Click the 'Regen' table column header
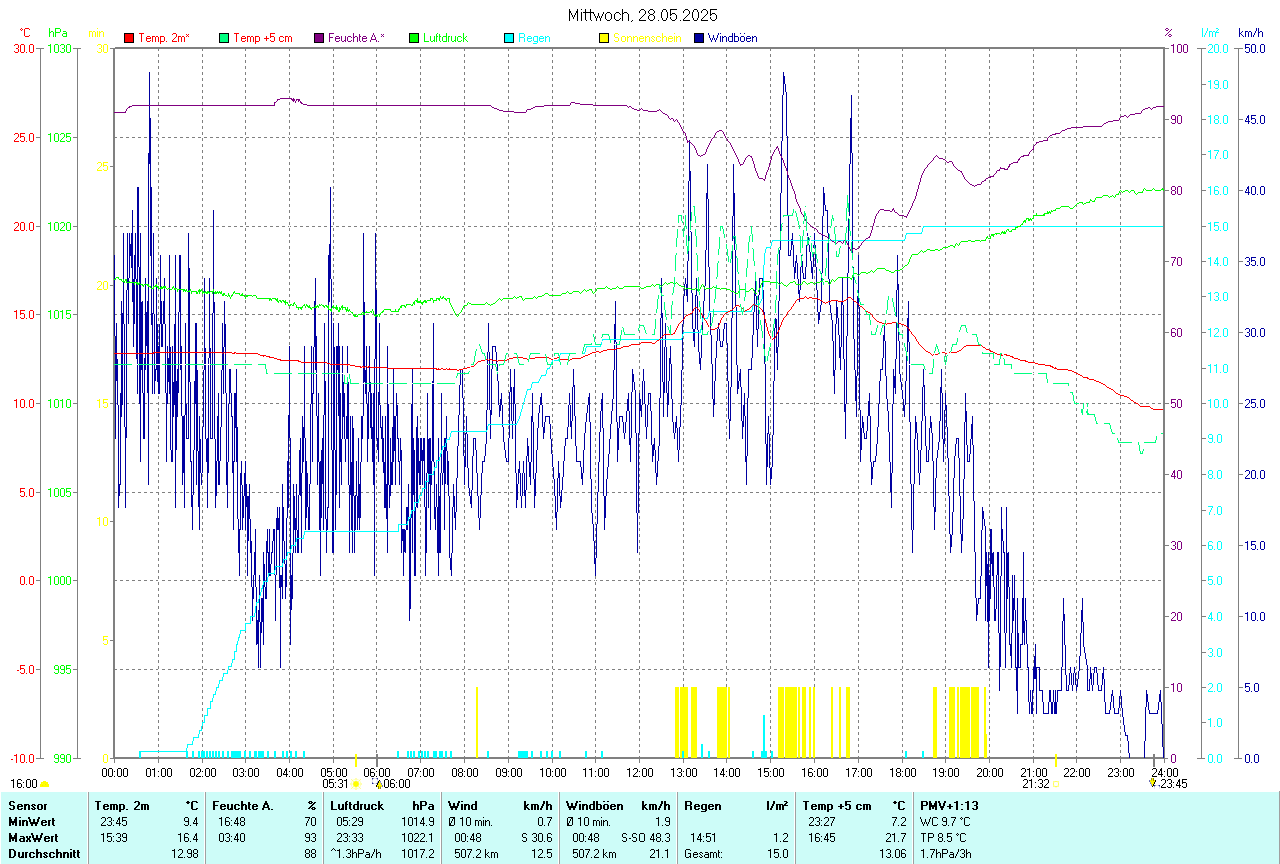The width and height of the screenshot is (1280, 864). (x=703, y=805)
